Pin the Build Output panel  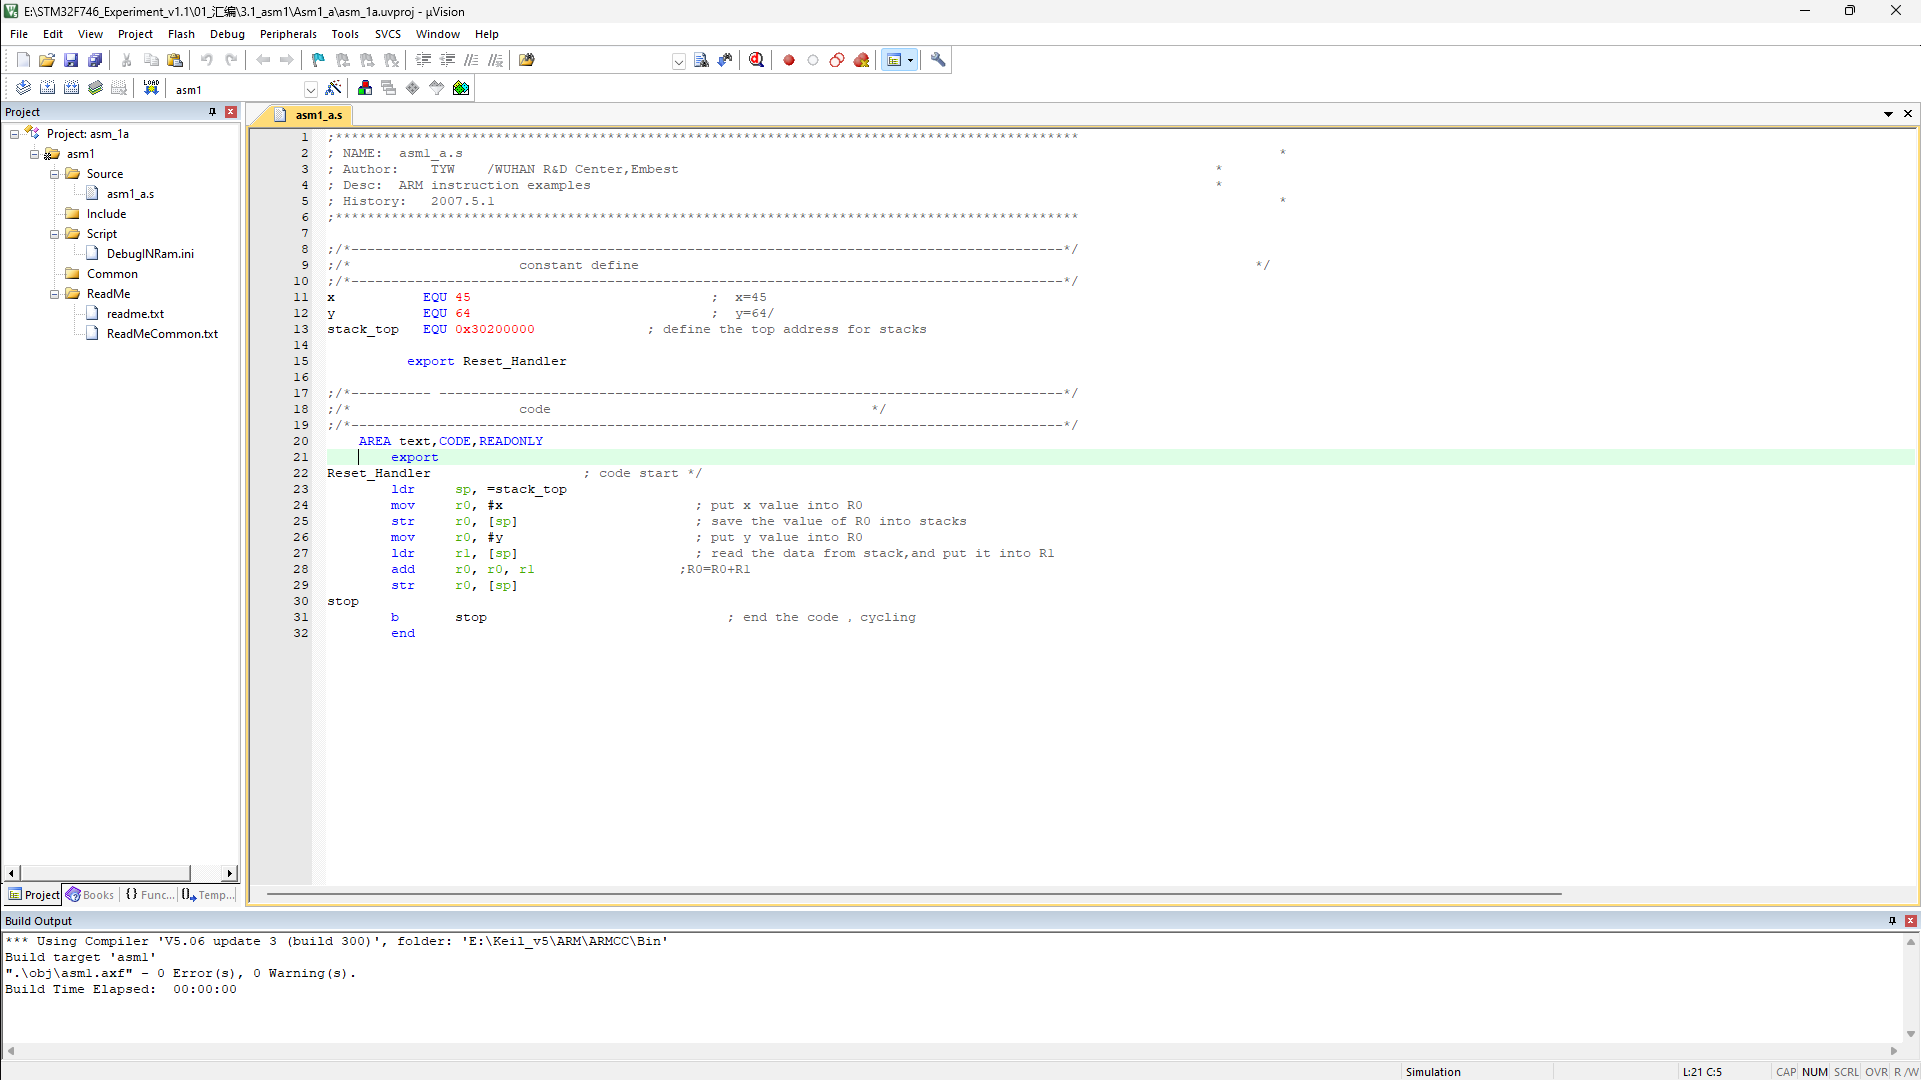1891,921
